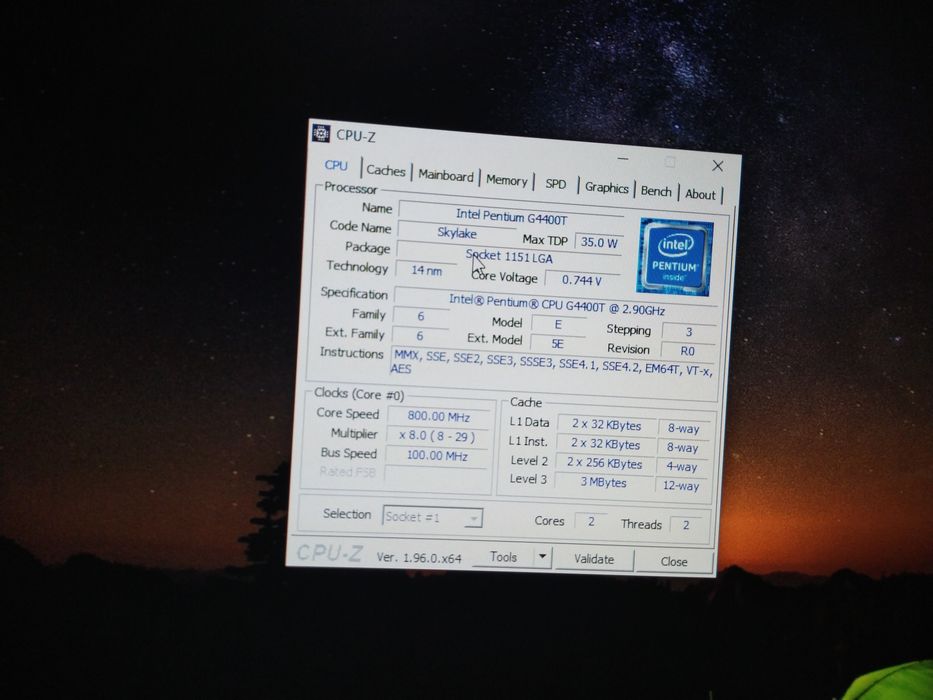Minimize the CPU-Z window

click(x=622, y=158)
